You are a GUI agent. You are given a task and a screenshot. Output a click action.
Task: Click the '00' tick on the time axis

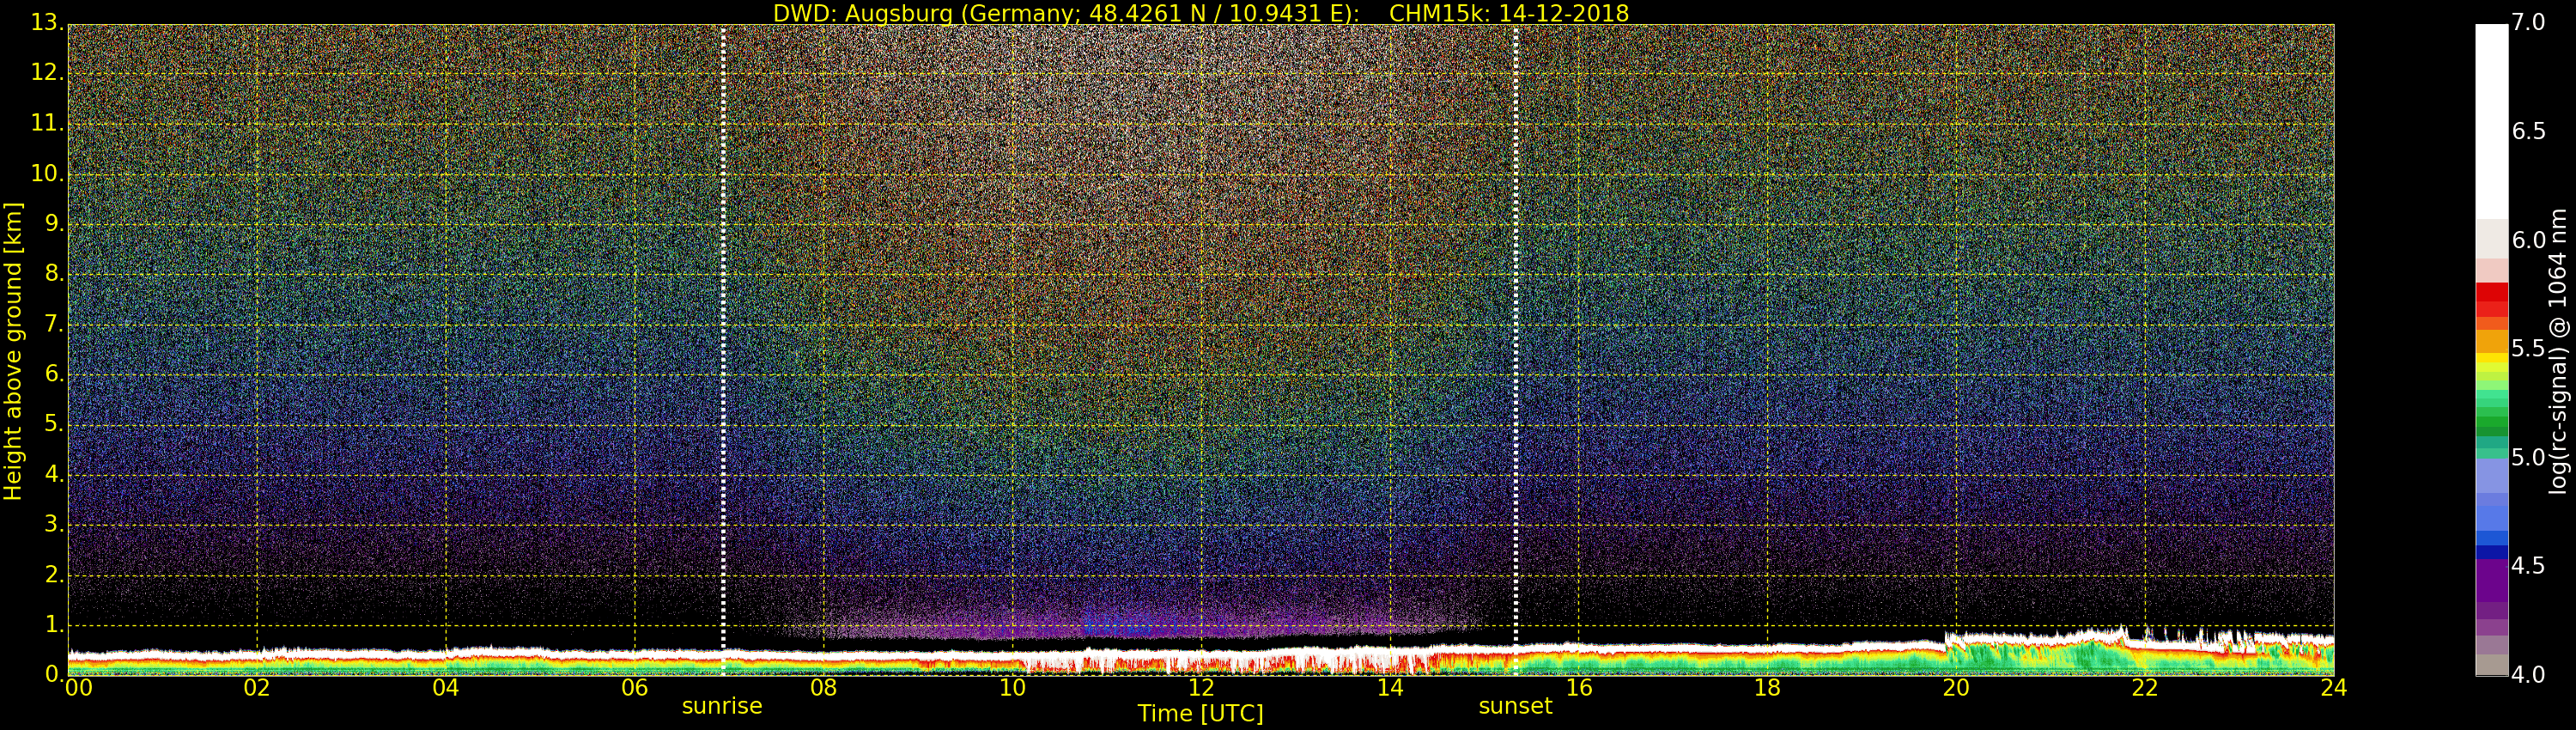pyautogui.click(x=78, y=688)
